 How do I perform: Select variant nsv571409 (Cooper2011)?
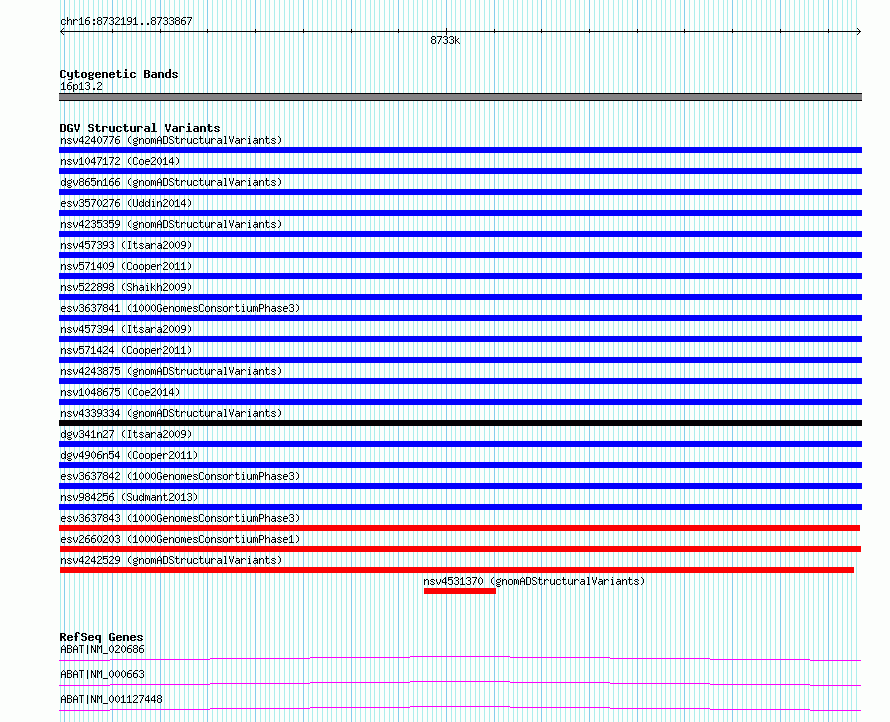(126, 266)
